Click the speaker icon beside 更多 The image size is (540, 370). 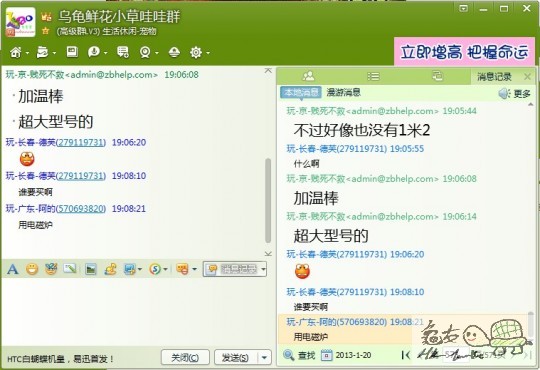(x=505, y=93)
